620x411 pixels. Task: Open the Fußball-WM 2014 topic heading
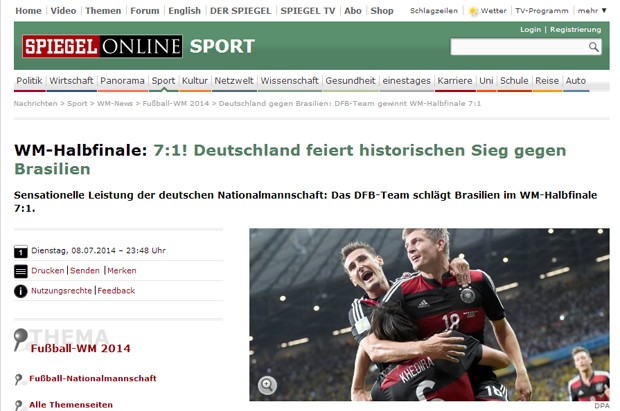tap(81, 348)
